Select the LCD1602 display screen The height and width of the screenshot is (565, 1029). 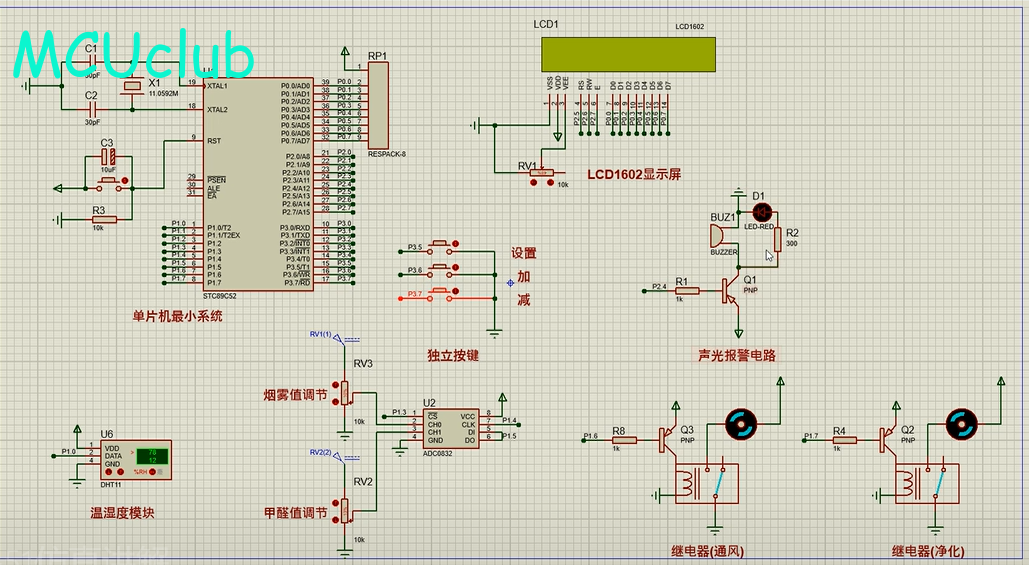pos(628,55)
